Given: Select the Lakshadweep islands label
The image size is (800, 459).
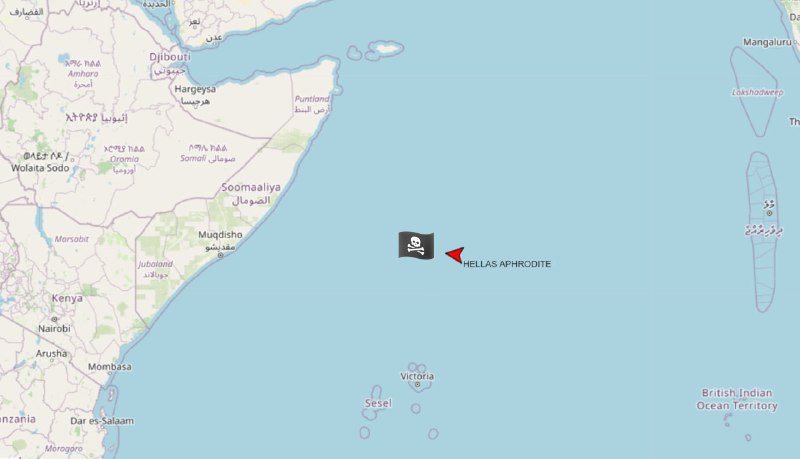Looking at the screenshot, I should click(757, 92).
